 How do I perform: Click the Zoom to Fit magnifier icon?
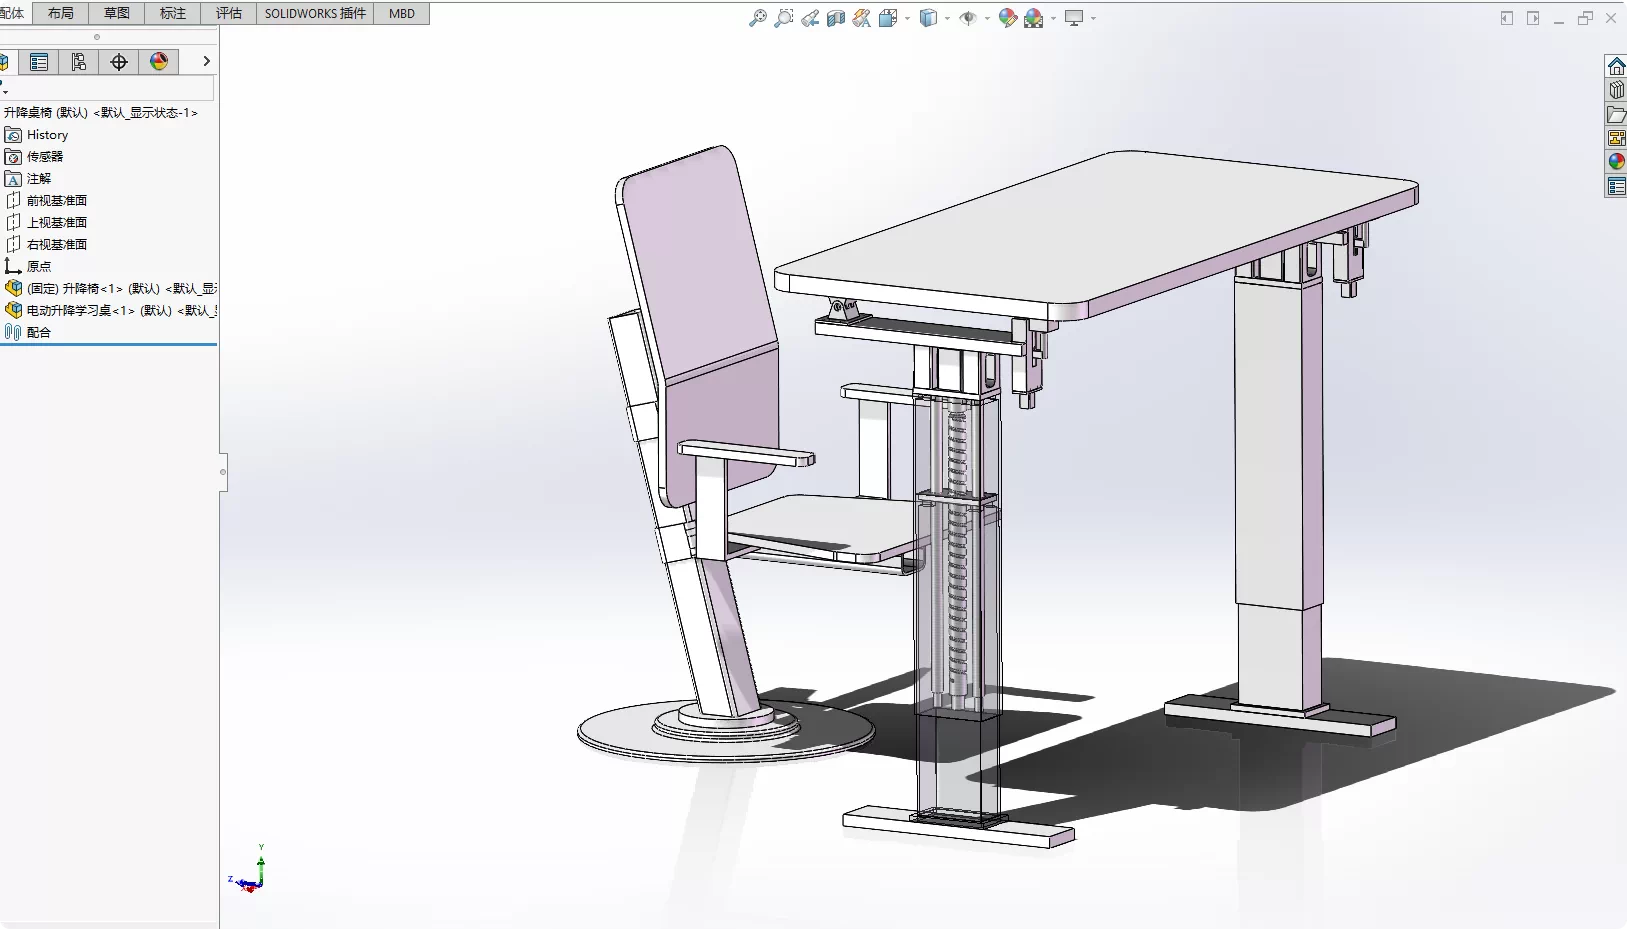758,18
